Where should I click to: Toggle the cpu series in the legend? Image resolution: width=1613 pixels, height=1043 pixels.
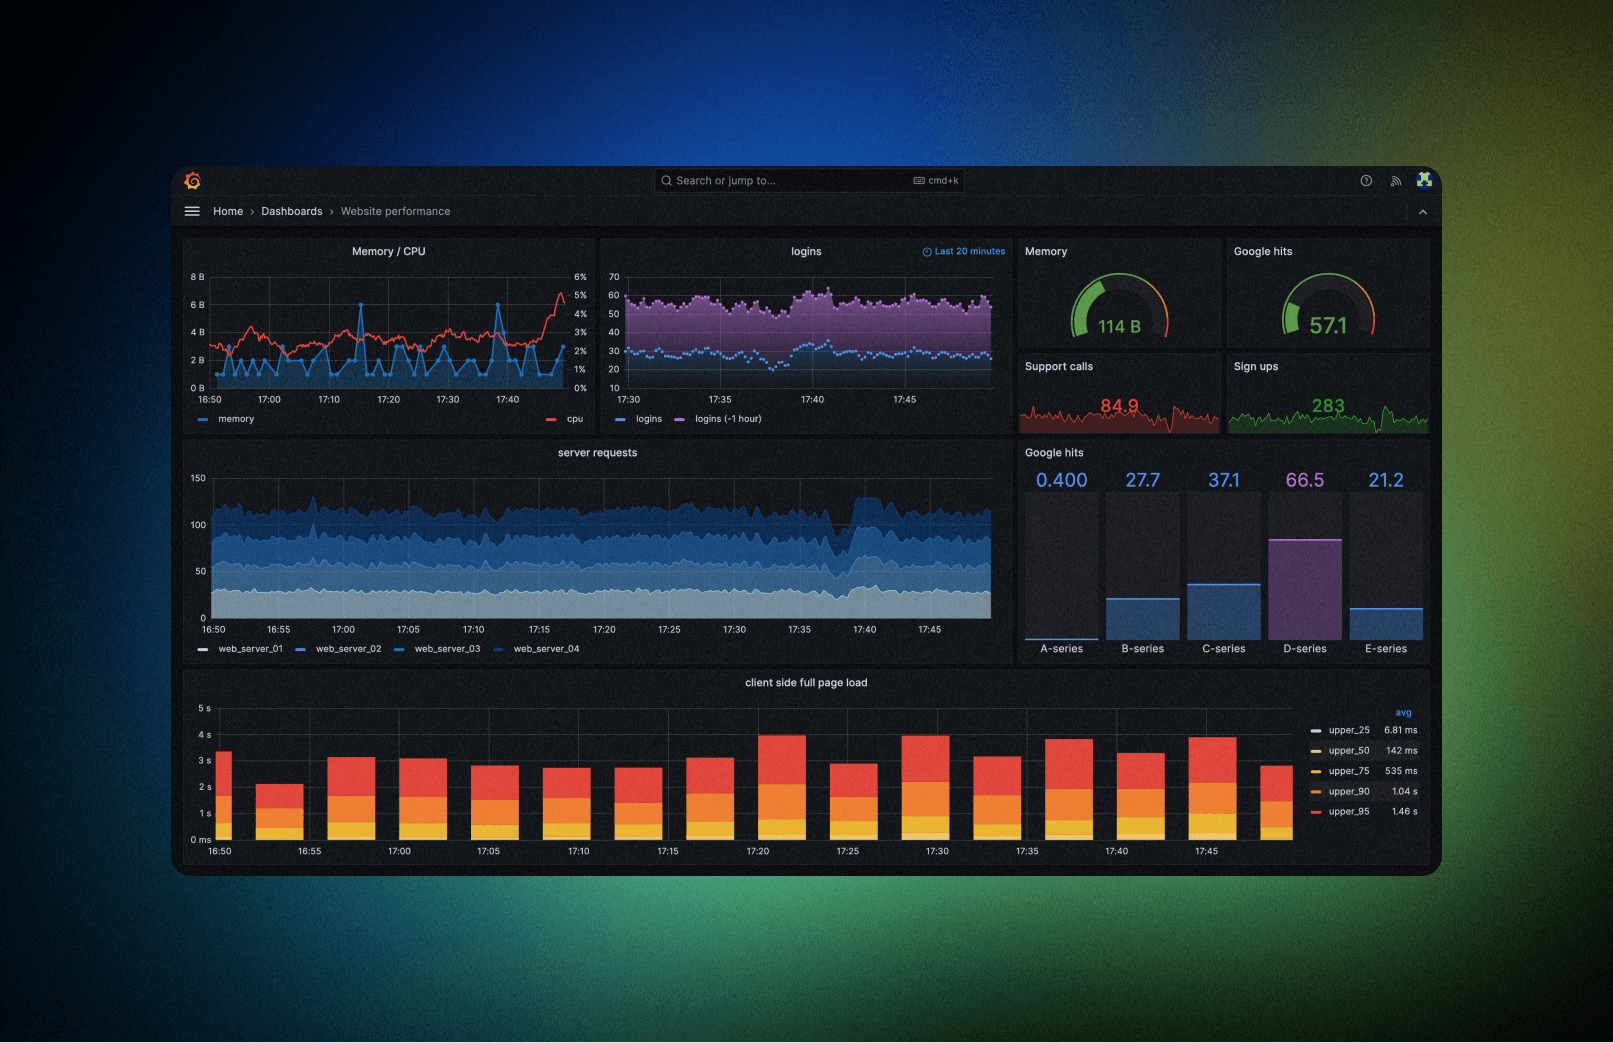575,419
